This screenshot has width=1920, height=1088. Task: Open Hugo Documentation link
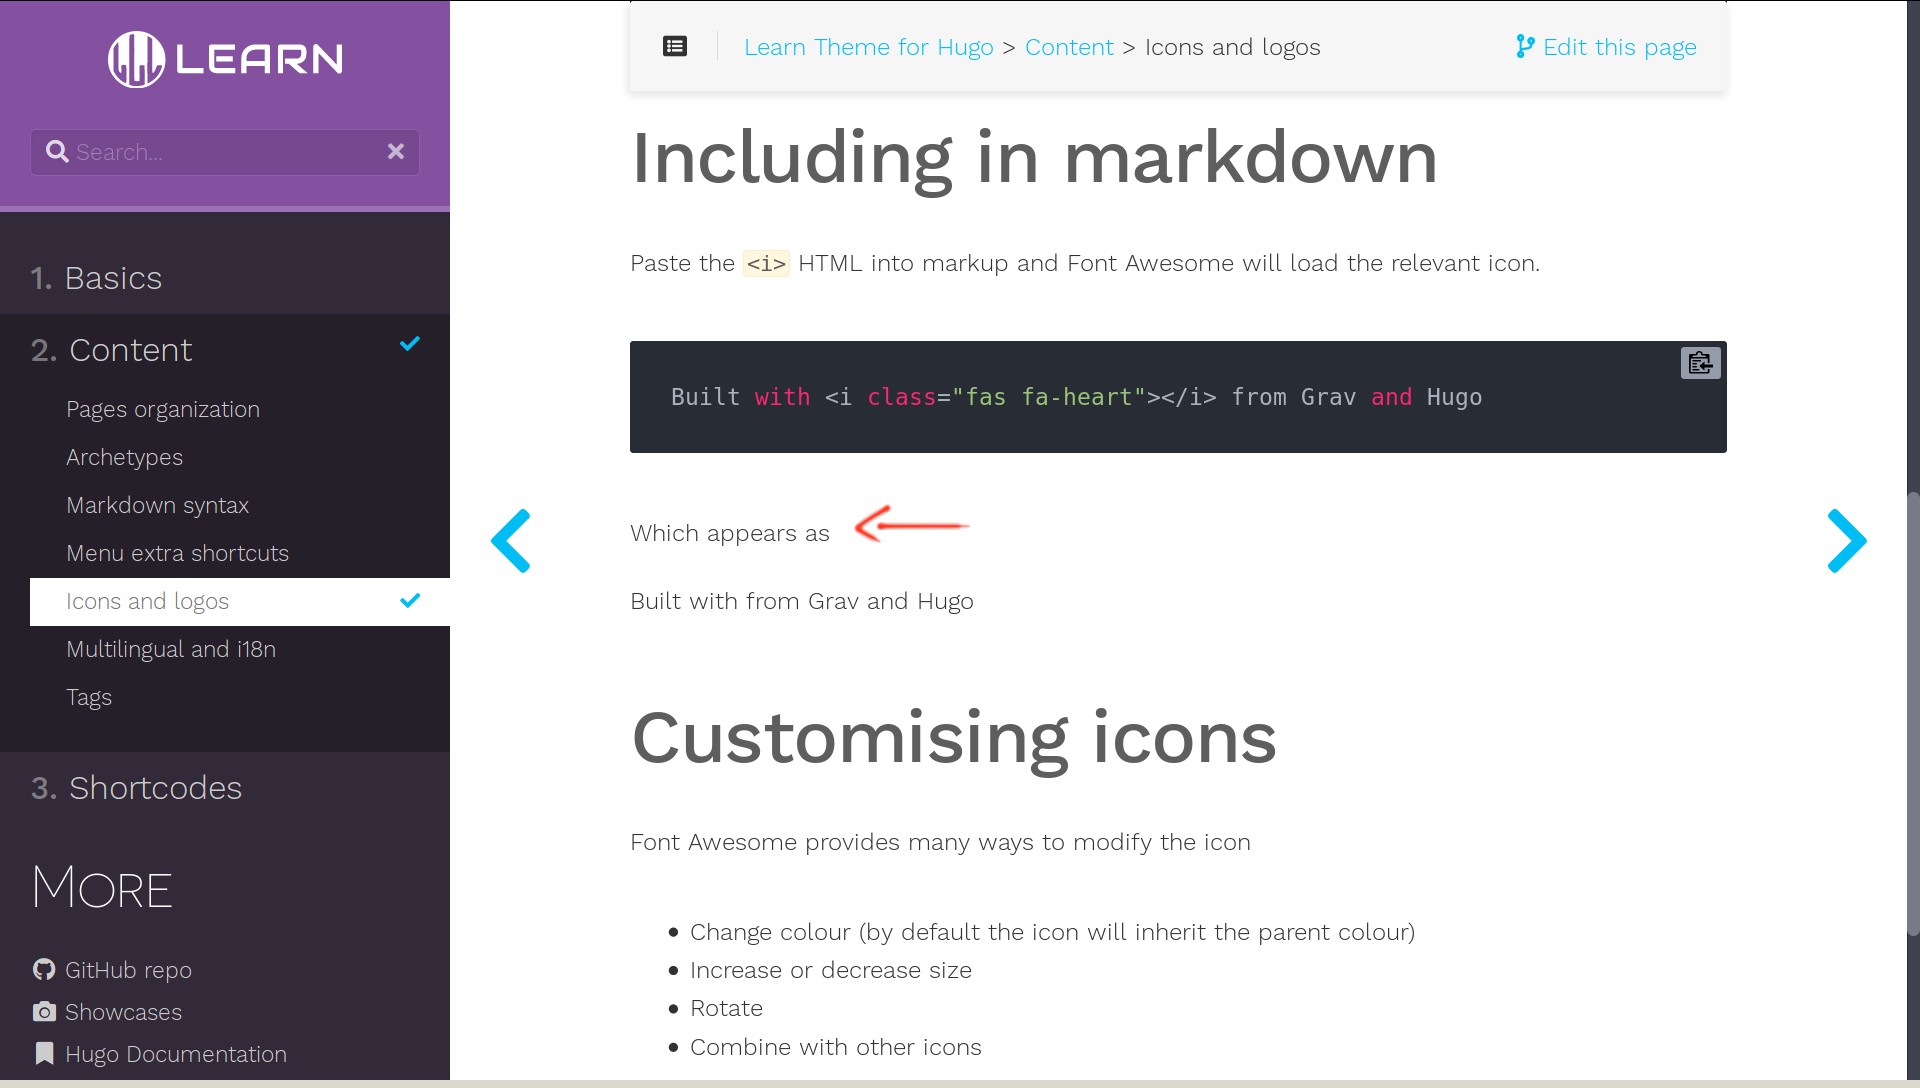point(175,1054)
